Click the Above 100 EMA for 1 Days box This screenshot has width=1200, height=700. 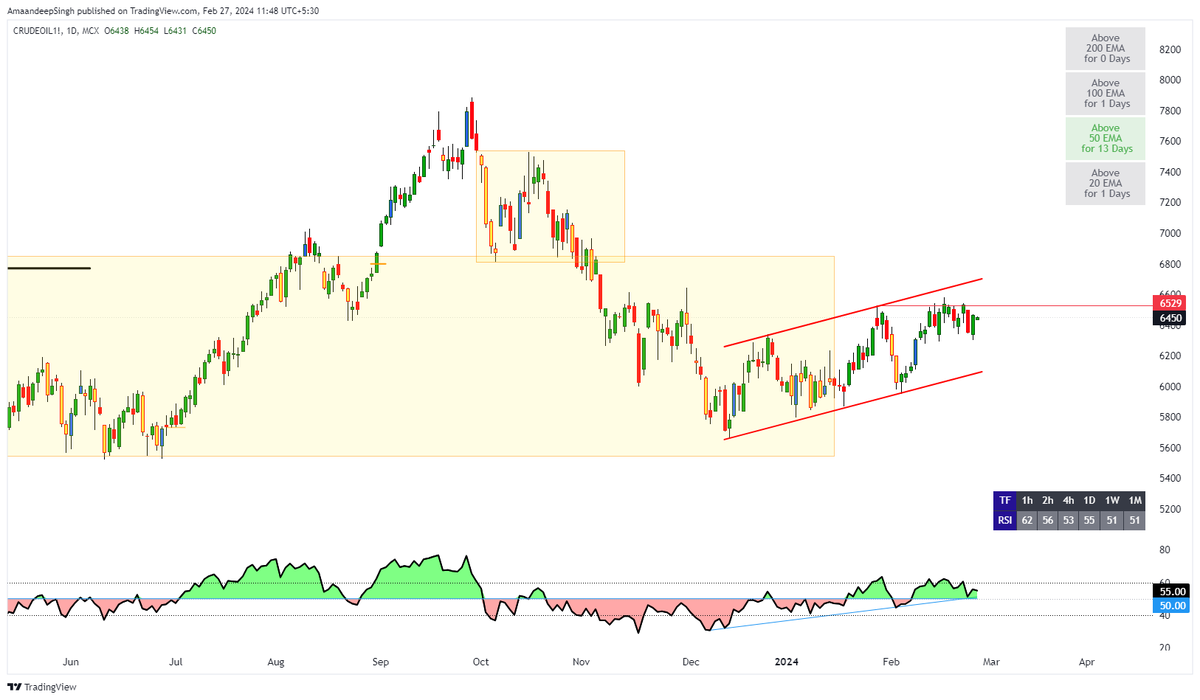pyautogui.click(x=1105, y=94)
